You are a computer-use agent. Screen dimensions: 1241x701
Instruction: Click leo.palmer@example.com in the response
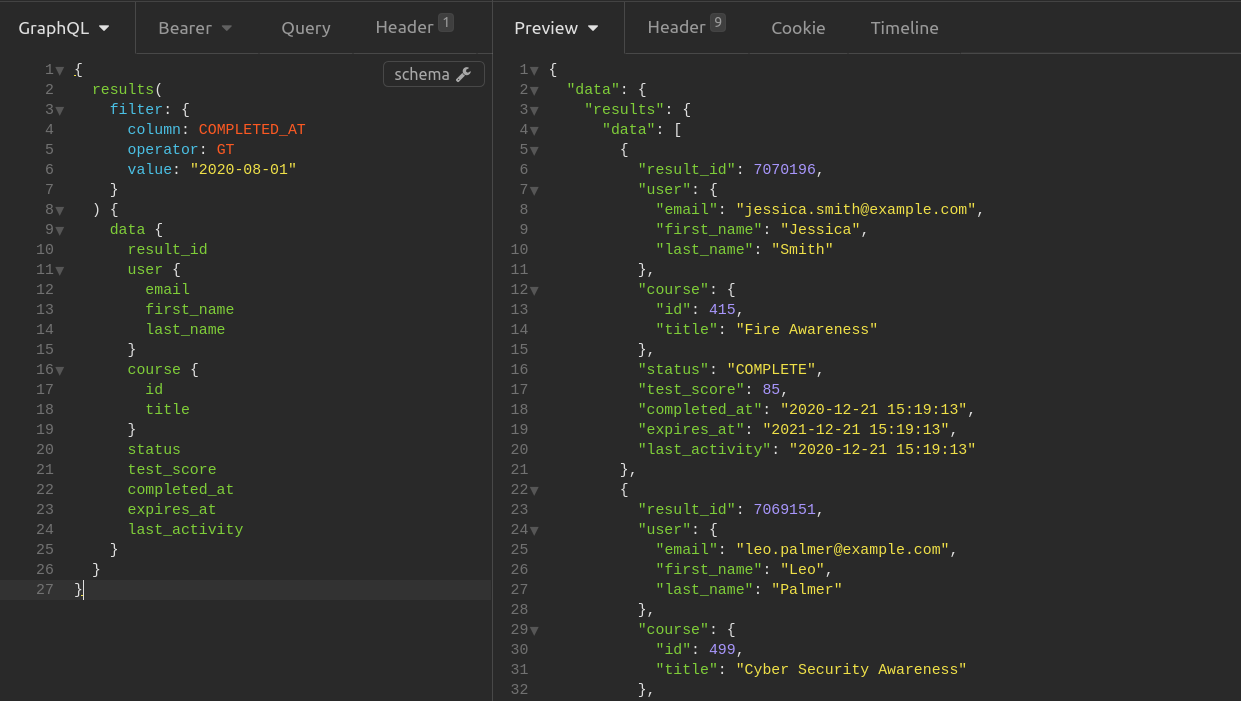pyautogui.click(x=843, y=549)
